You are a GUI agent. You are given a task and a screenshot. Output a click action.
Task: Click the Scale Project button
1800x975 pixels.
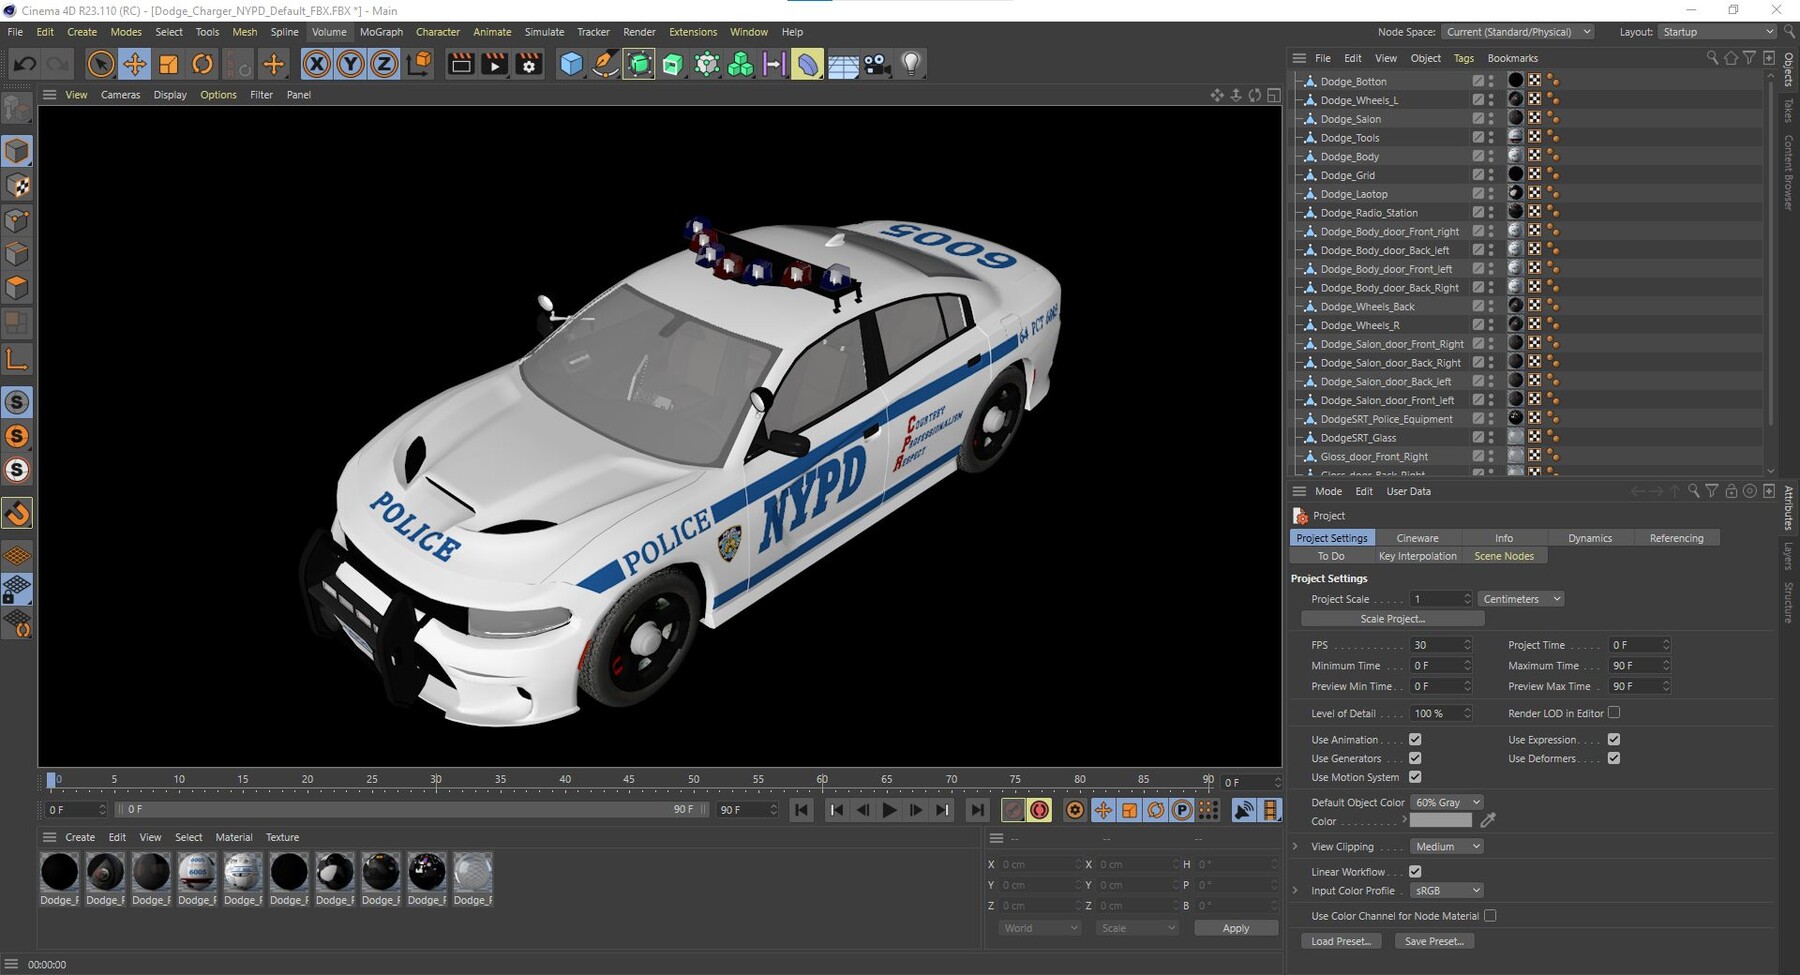pyautogui.click(x=1392, y=618)
